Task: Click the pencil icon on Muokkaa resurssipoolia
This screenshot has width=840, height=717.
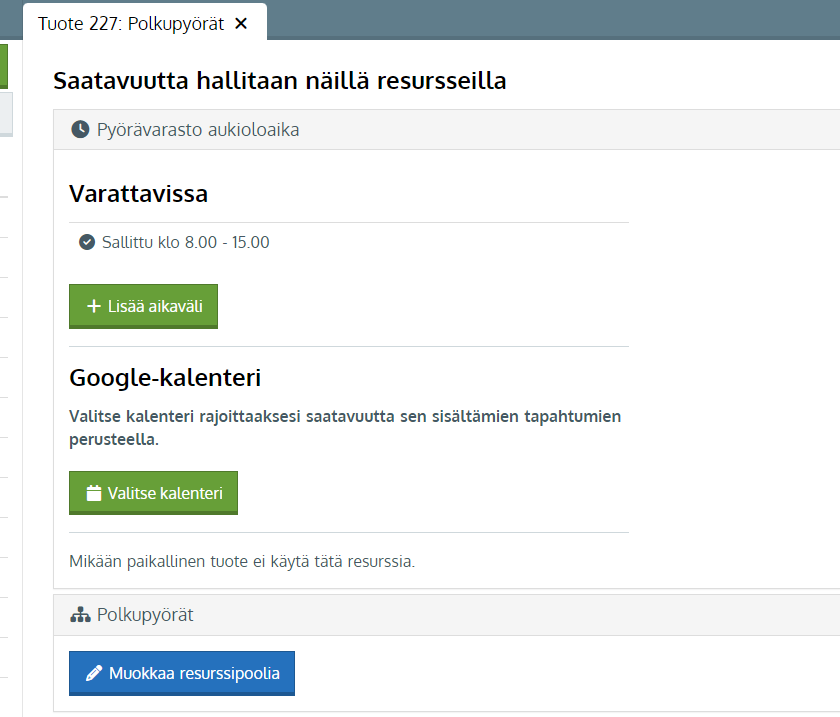Action: coord(94,673)
